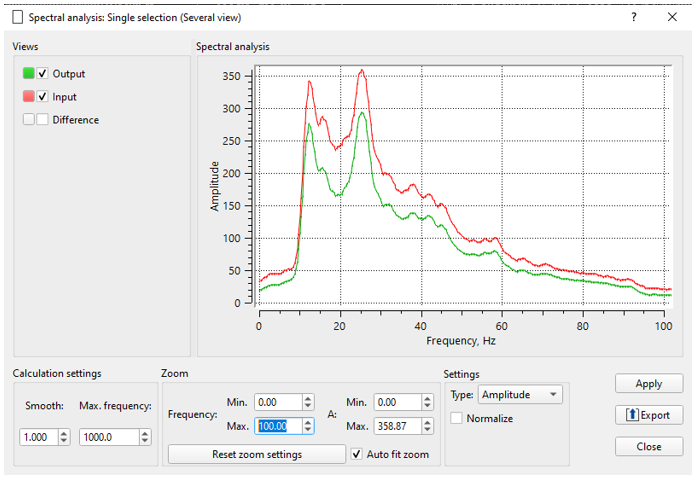Enable the Difference view checkbox
The width and height of the screenshot is (697, 478).
tap(43, 120)
